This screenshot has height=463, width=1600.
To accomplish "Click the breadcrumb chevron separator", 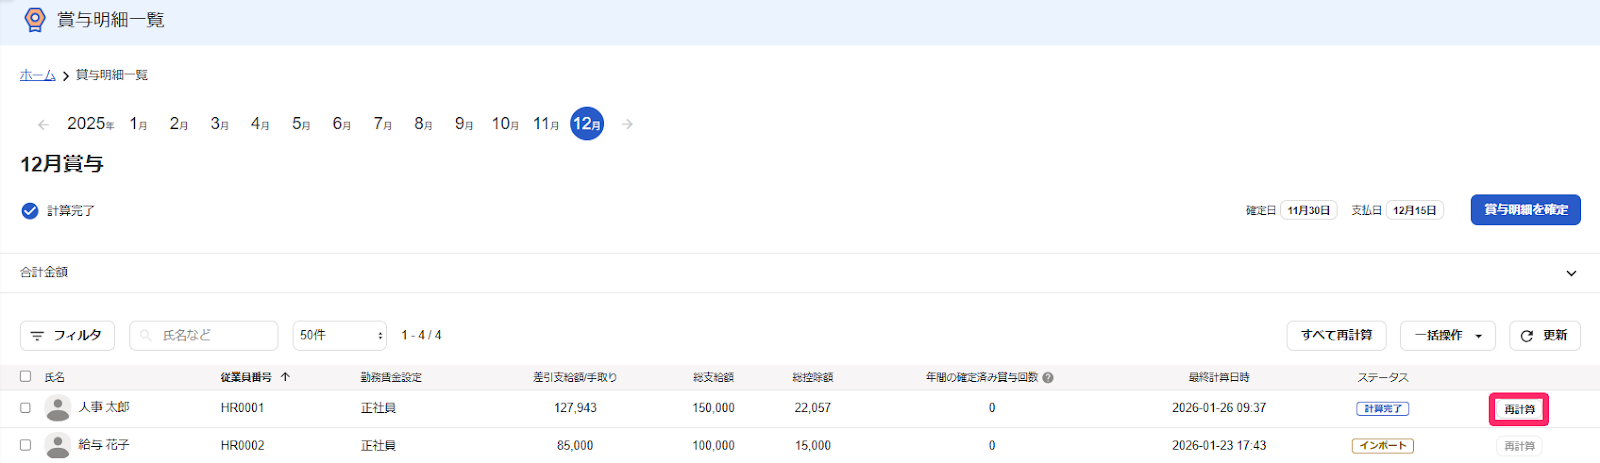I will pos(66,76).
